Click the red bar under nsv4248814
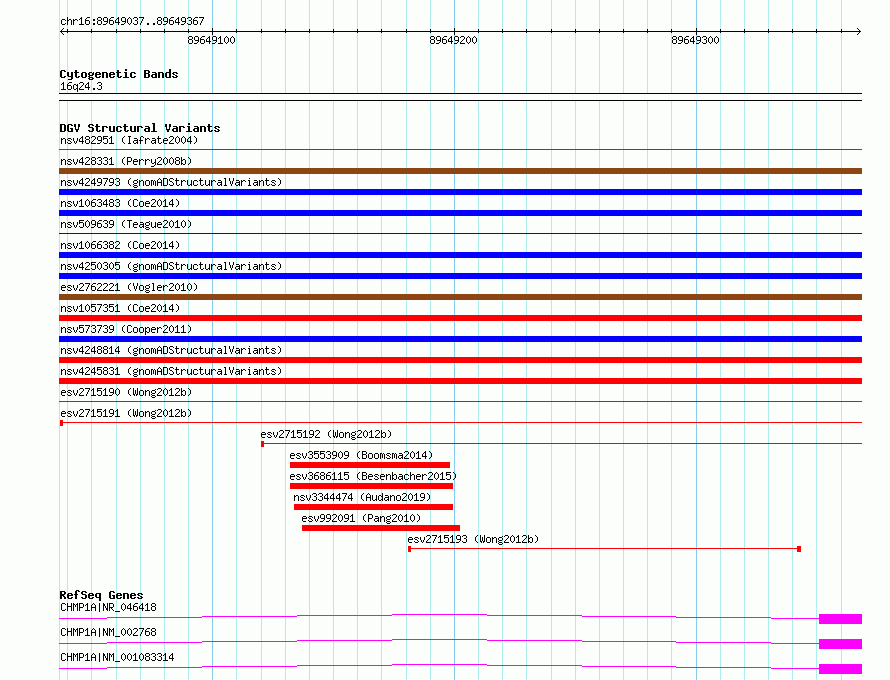 [460, 360]
